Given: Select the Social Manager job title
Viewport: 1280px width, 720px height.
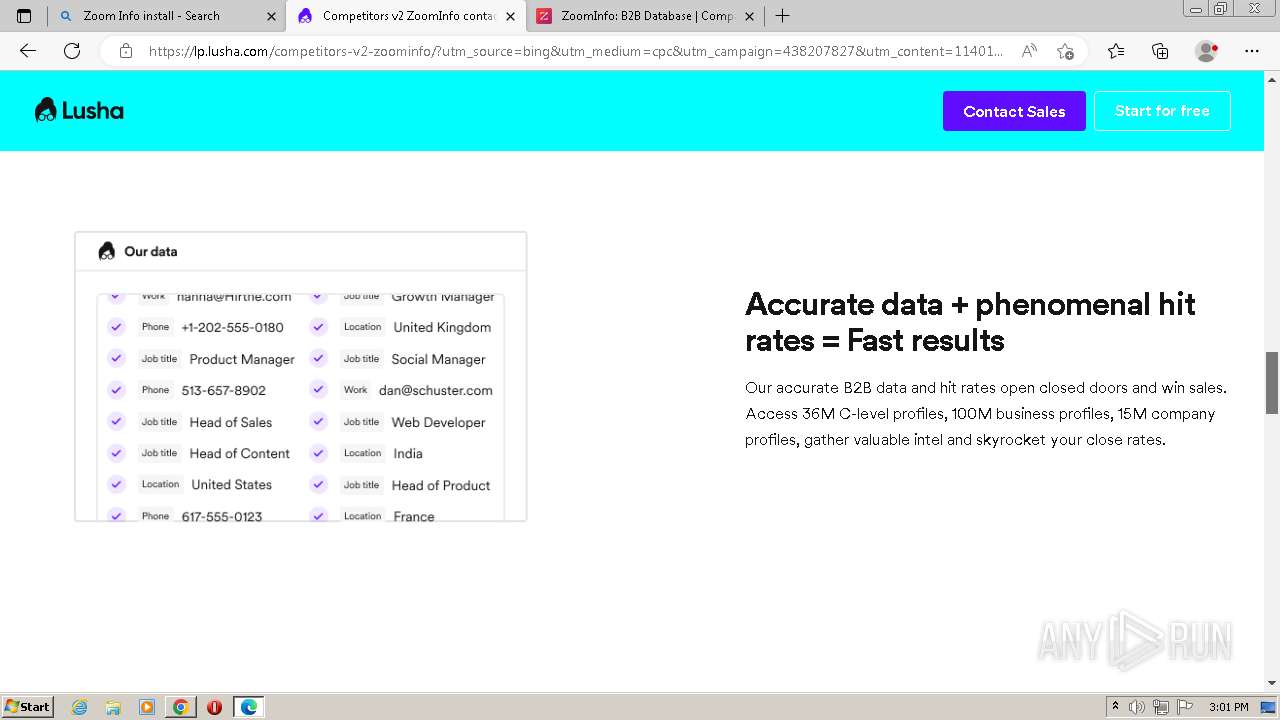Looking at the screenshot, I should click(x=438, y=359).
